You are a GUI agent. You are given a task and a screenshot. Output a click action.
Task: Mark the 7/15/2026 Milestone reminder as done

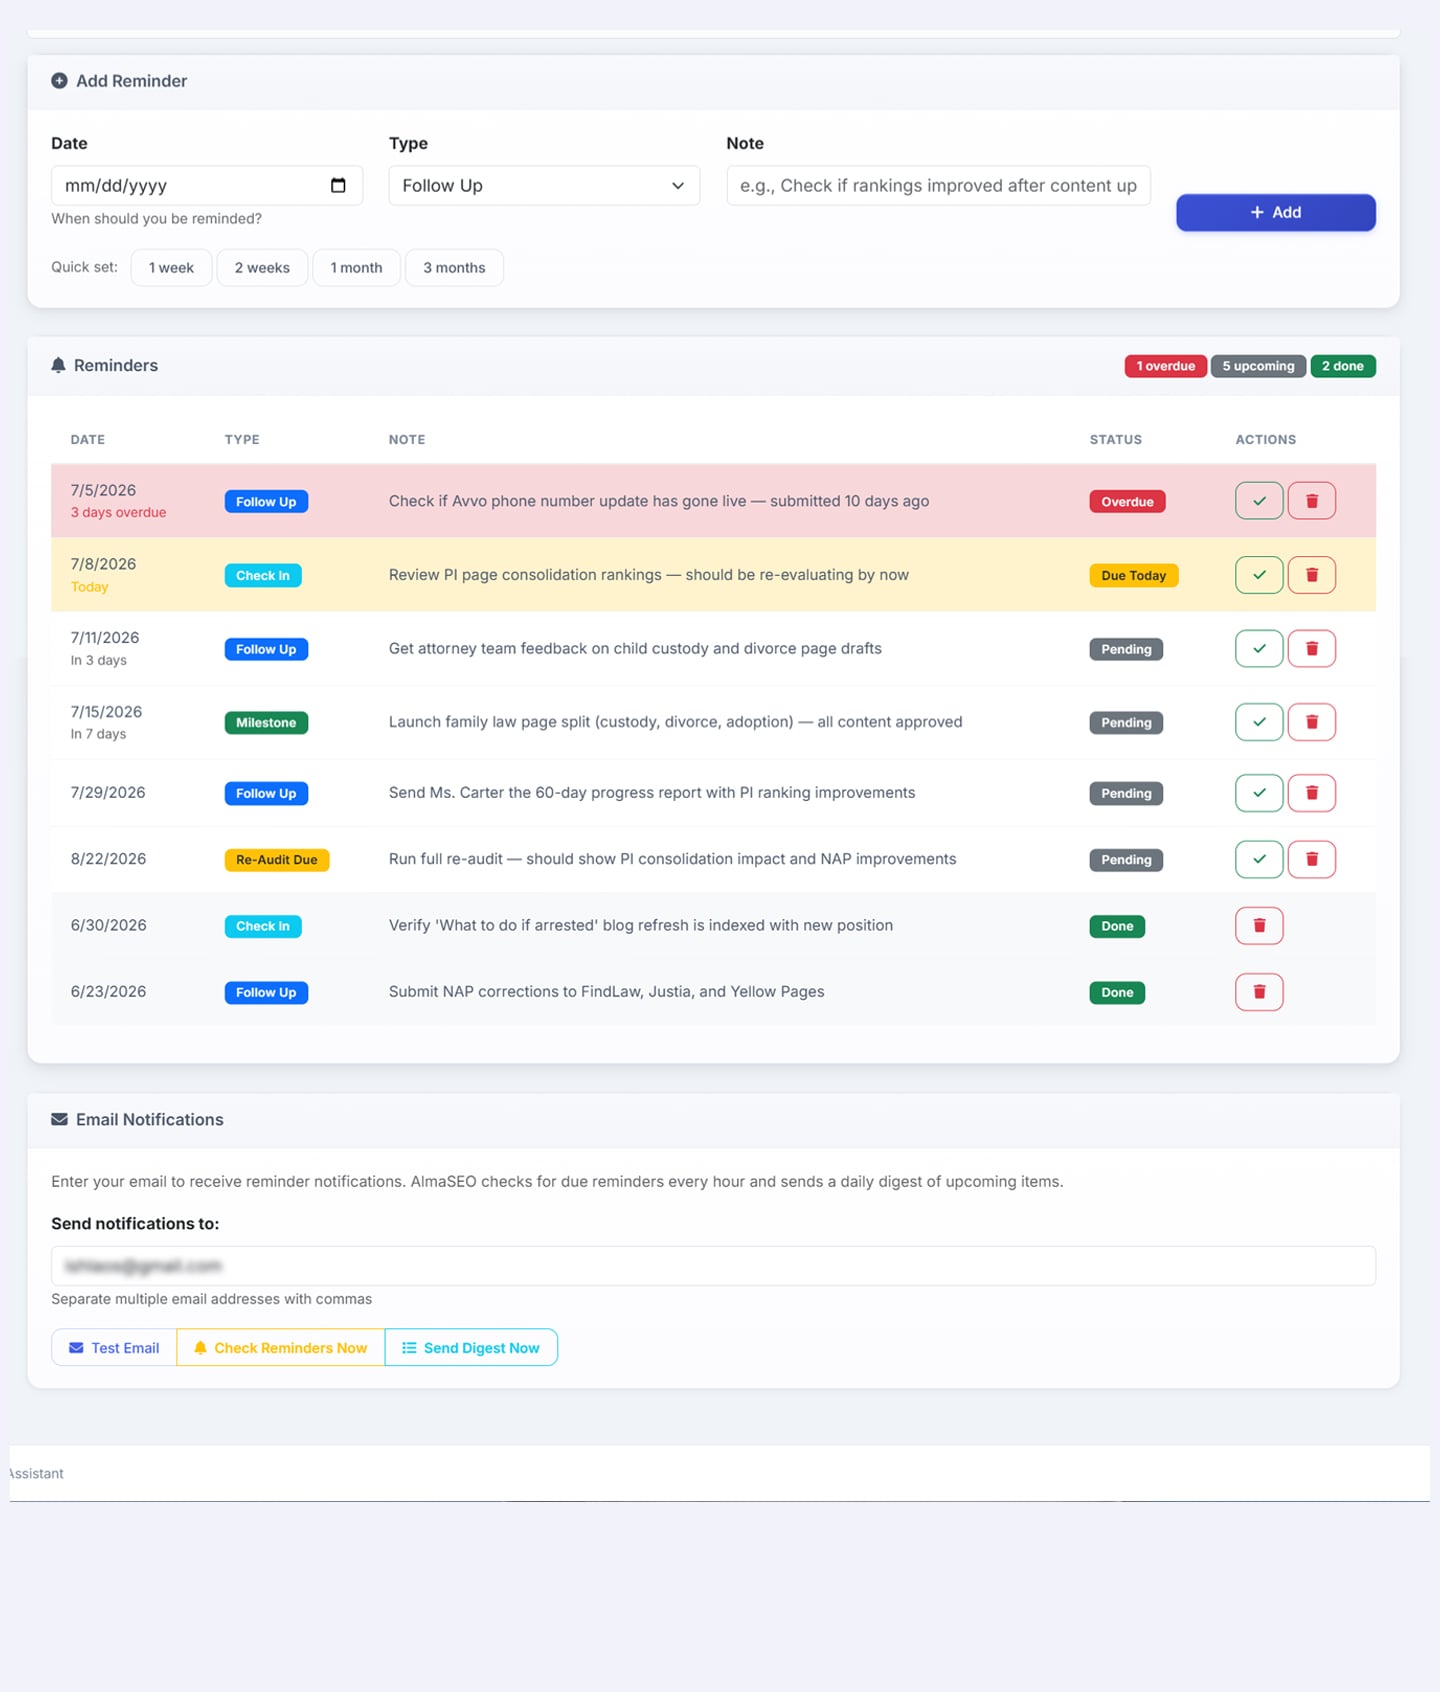(1259, 722)
